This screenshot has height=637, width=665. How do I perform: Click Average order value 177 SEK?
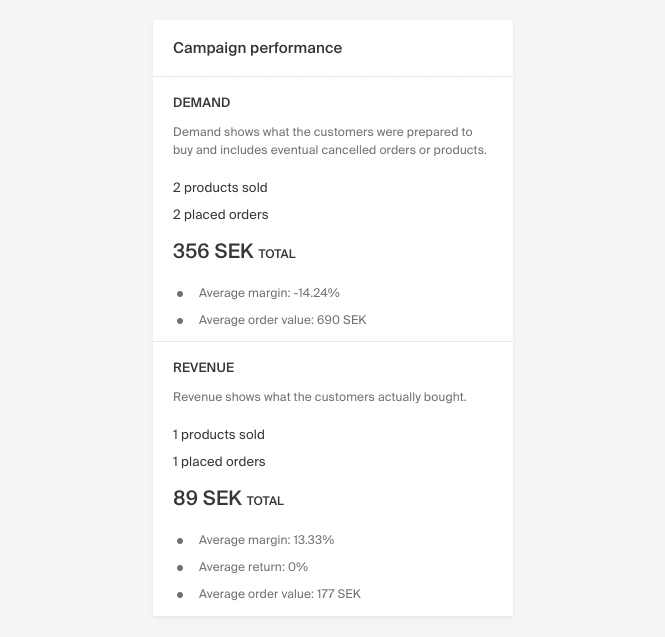[279, 594]
